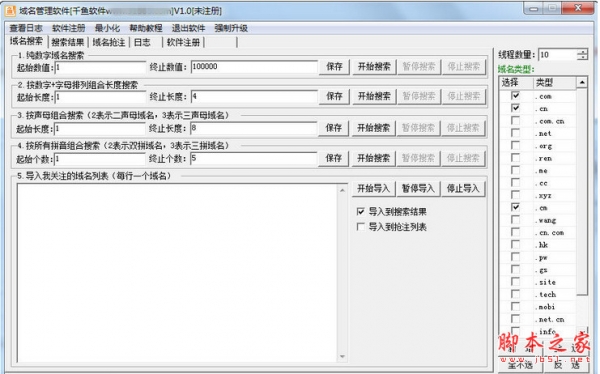This screenshot has height=374, width=600.
Task: Click the 停止导入 button
Action: coord(463,189)
